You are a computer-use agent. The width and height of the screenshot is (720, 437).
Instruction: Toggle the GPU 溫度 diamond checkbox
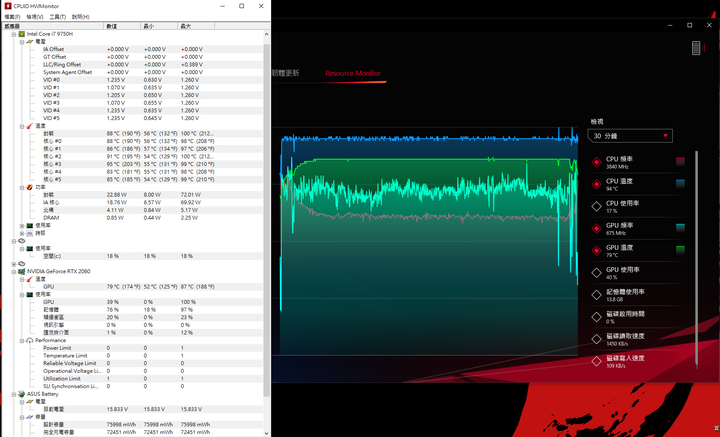[x=596, y=251]
